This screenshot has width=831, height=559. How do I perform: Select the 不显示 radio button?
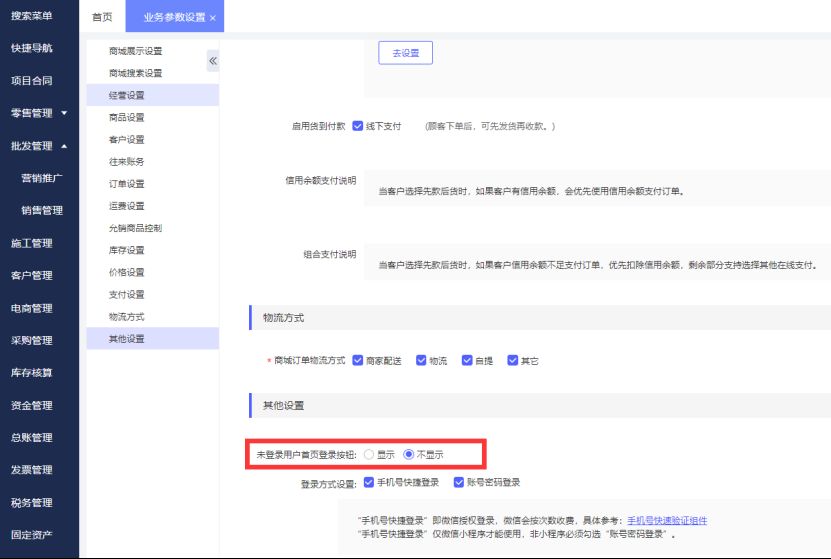pyautogui.click(x=408, y=454)
